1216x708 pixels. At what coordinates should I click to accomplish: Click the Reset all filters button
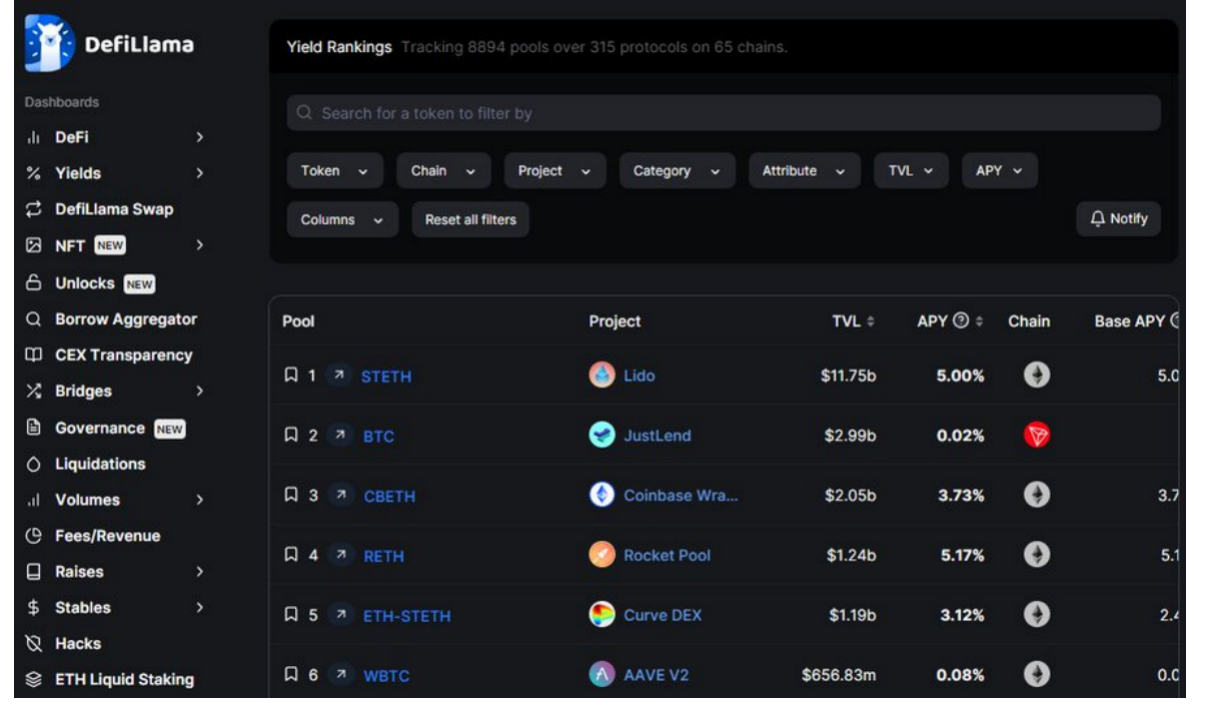point(470,220)
